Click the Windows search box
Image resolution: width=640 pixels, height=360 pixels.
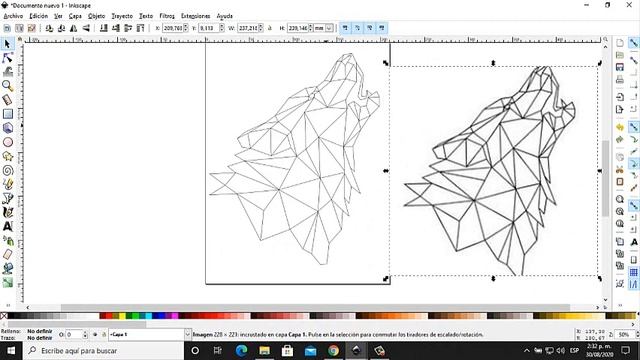click(103, 351)
